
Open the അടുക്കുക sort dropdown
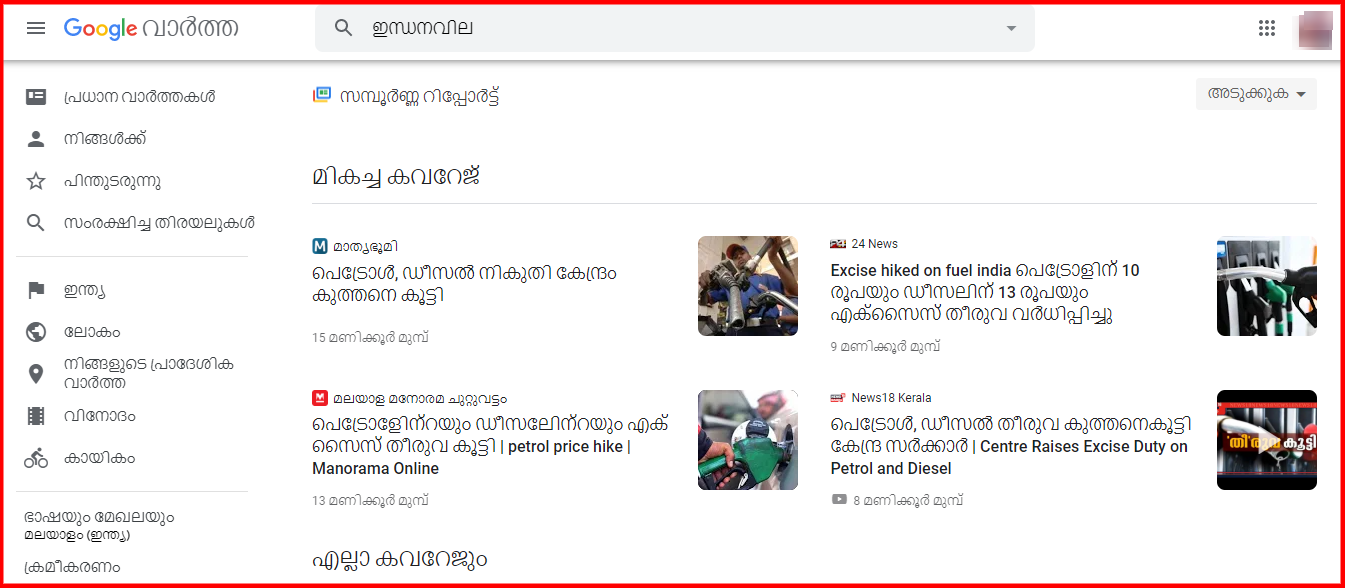point(1256,94)
